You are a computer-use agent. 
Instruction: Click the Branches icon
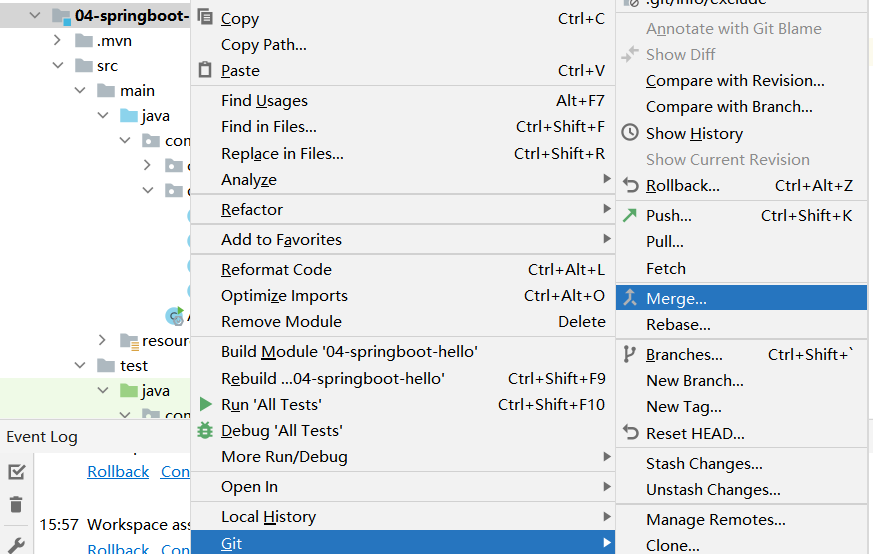tap(629, 354)
